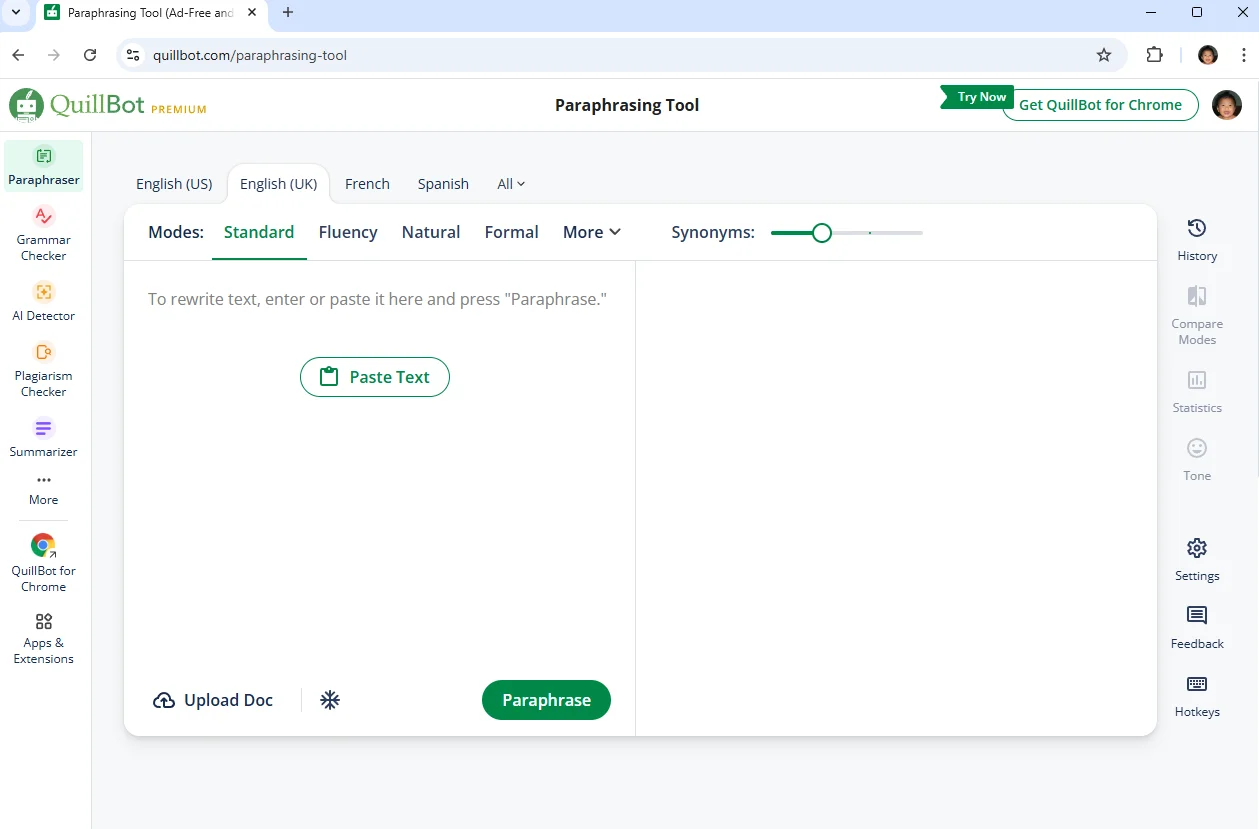Choose Fluency mode

(x=348, y=232)
